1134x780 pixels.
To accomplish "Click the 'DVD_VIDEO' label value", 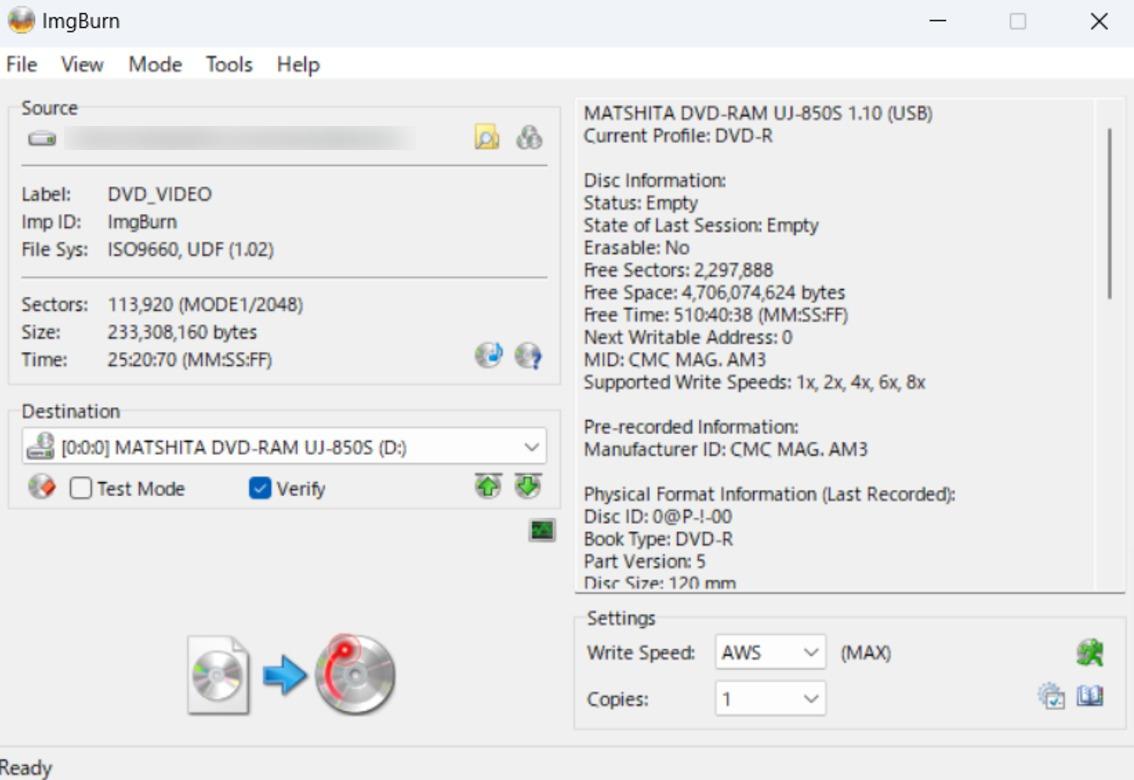I will click(x=160, y=194).
